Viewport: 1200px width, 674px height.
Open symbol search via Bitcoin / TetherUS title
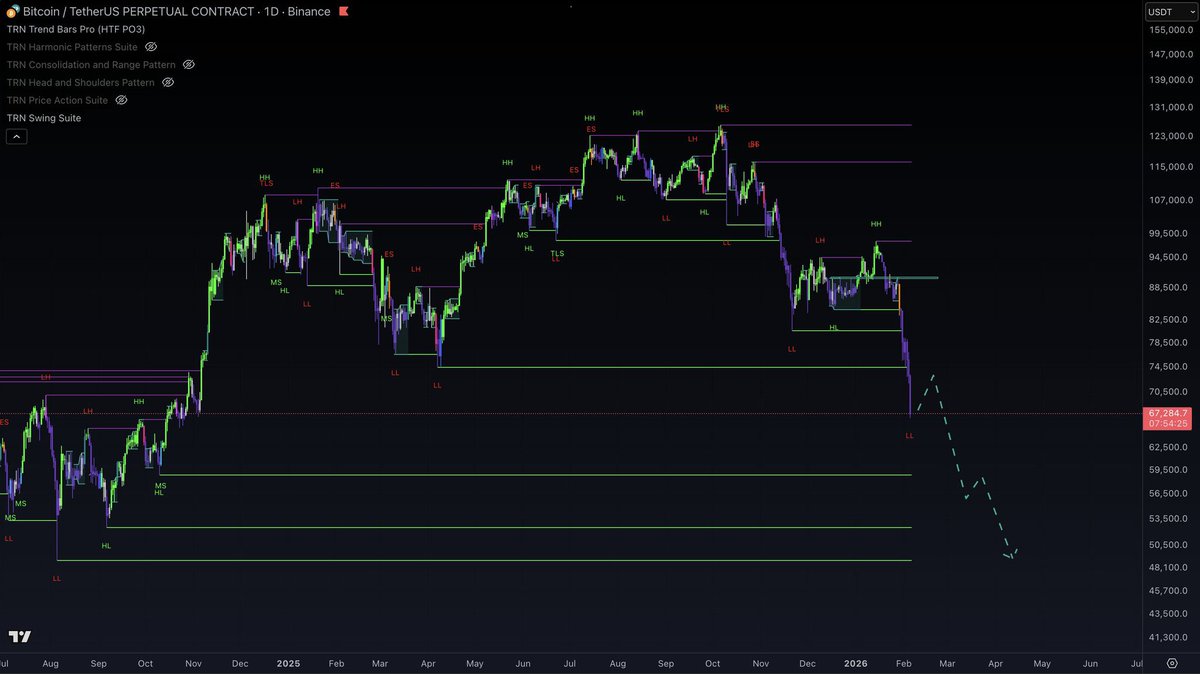click(x=140, y=12)
